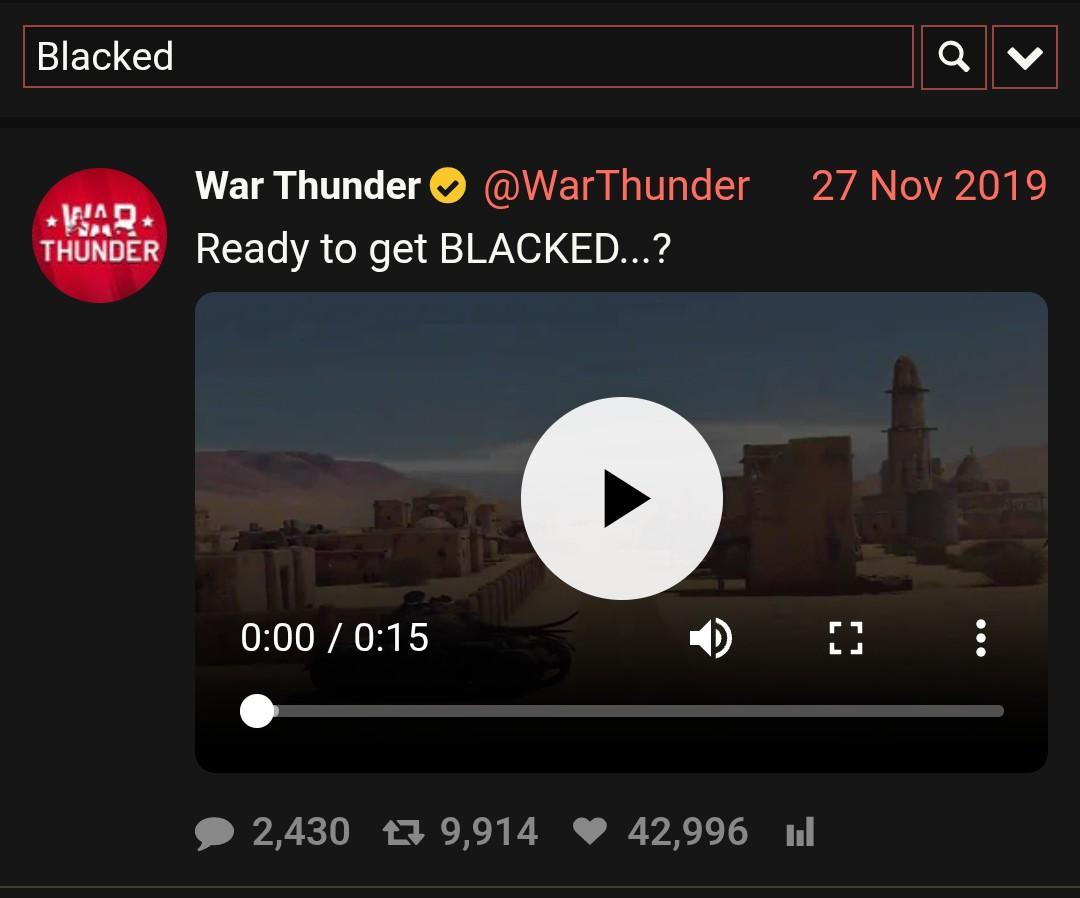Expand search options with chevron arrow
The height and width of the screenshot is (898, 1080).
[1024, 57]
